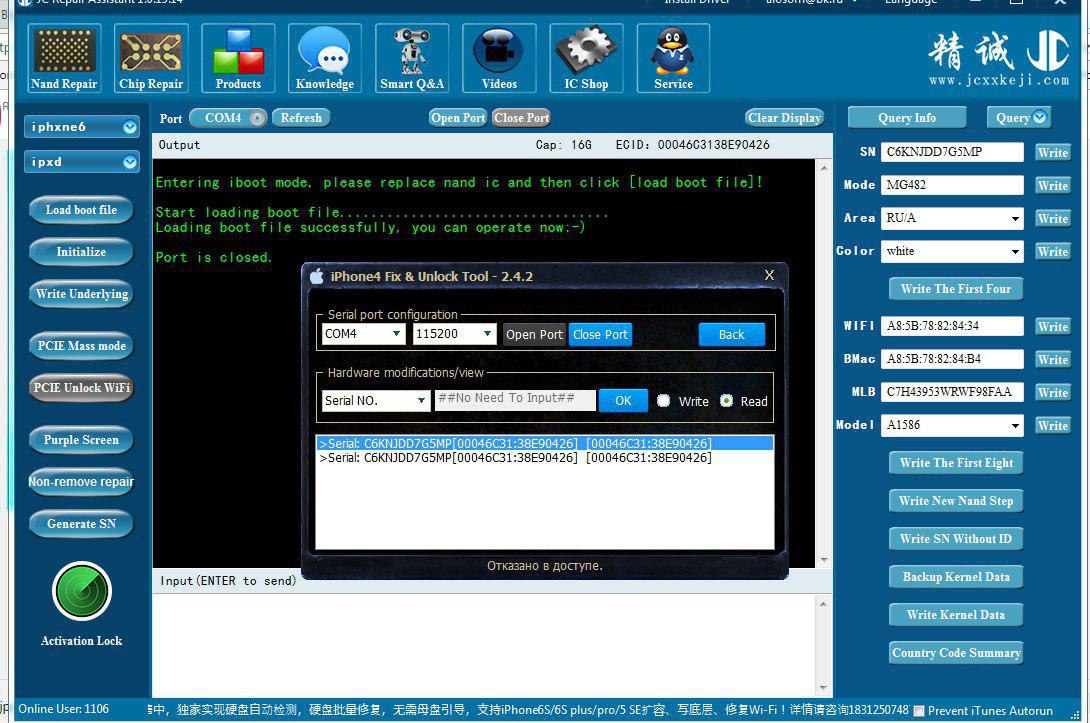Click Write New Nand Step button

click(x=956, y=501)
